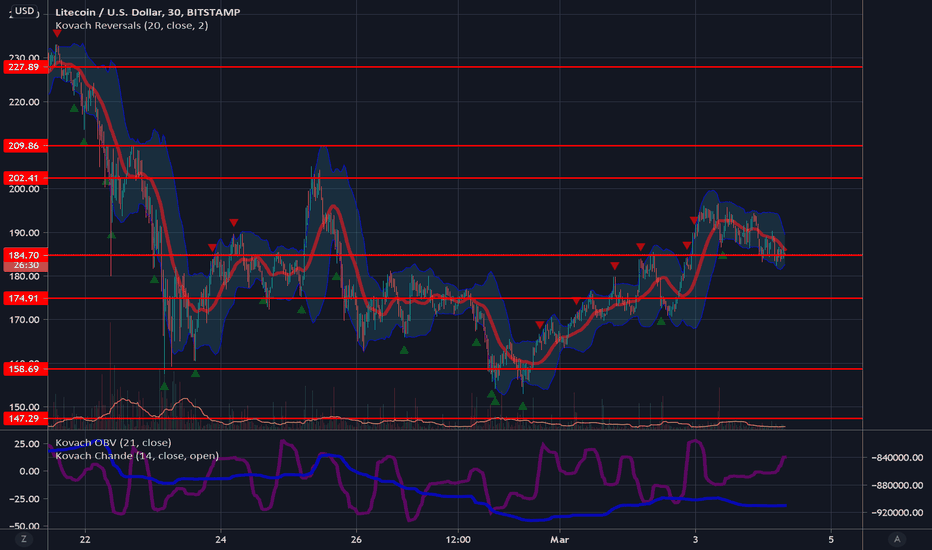Click the 5 date on time axis
The height and width of the screenshot is (550, 932).
coord(831,540)
